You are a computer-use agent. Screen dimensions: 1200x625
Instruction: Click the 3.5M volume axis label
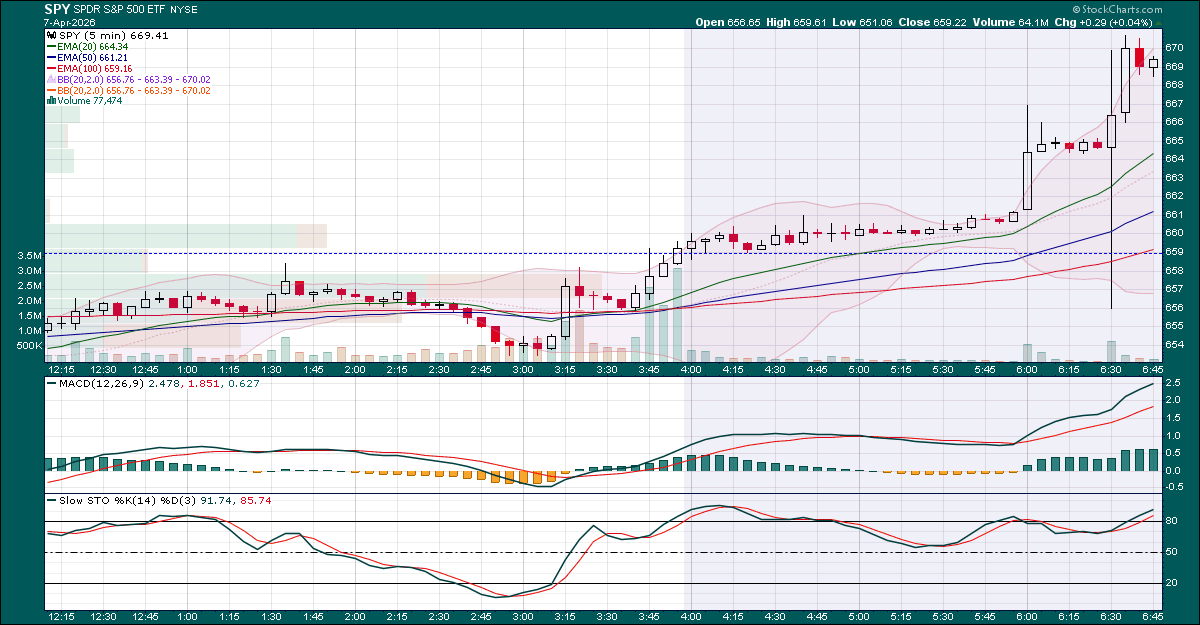point(29,256)
